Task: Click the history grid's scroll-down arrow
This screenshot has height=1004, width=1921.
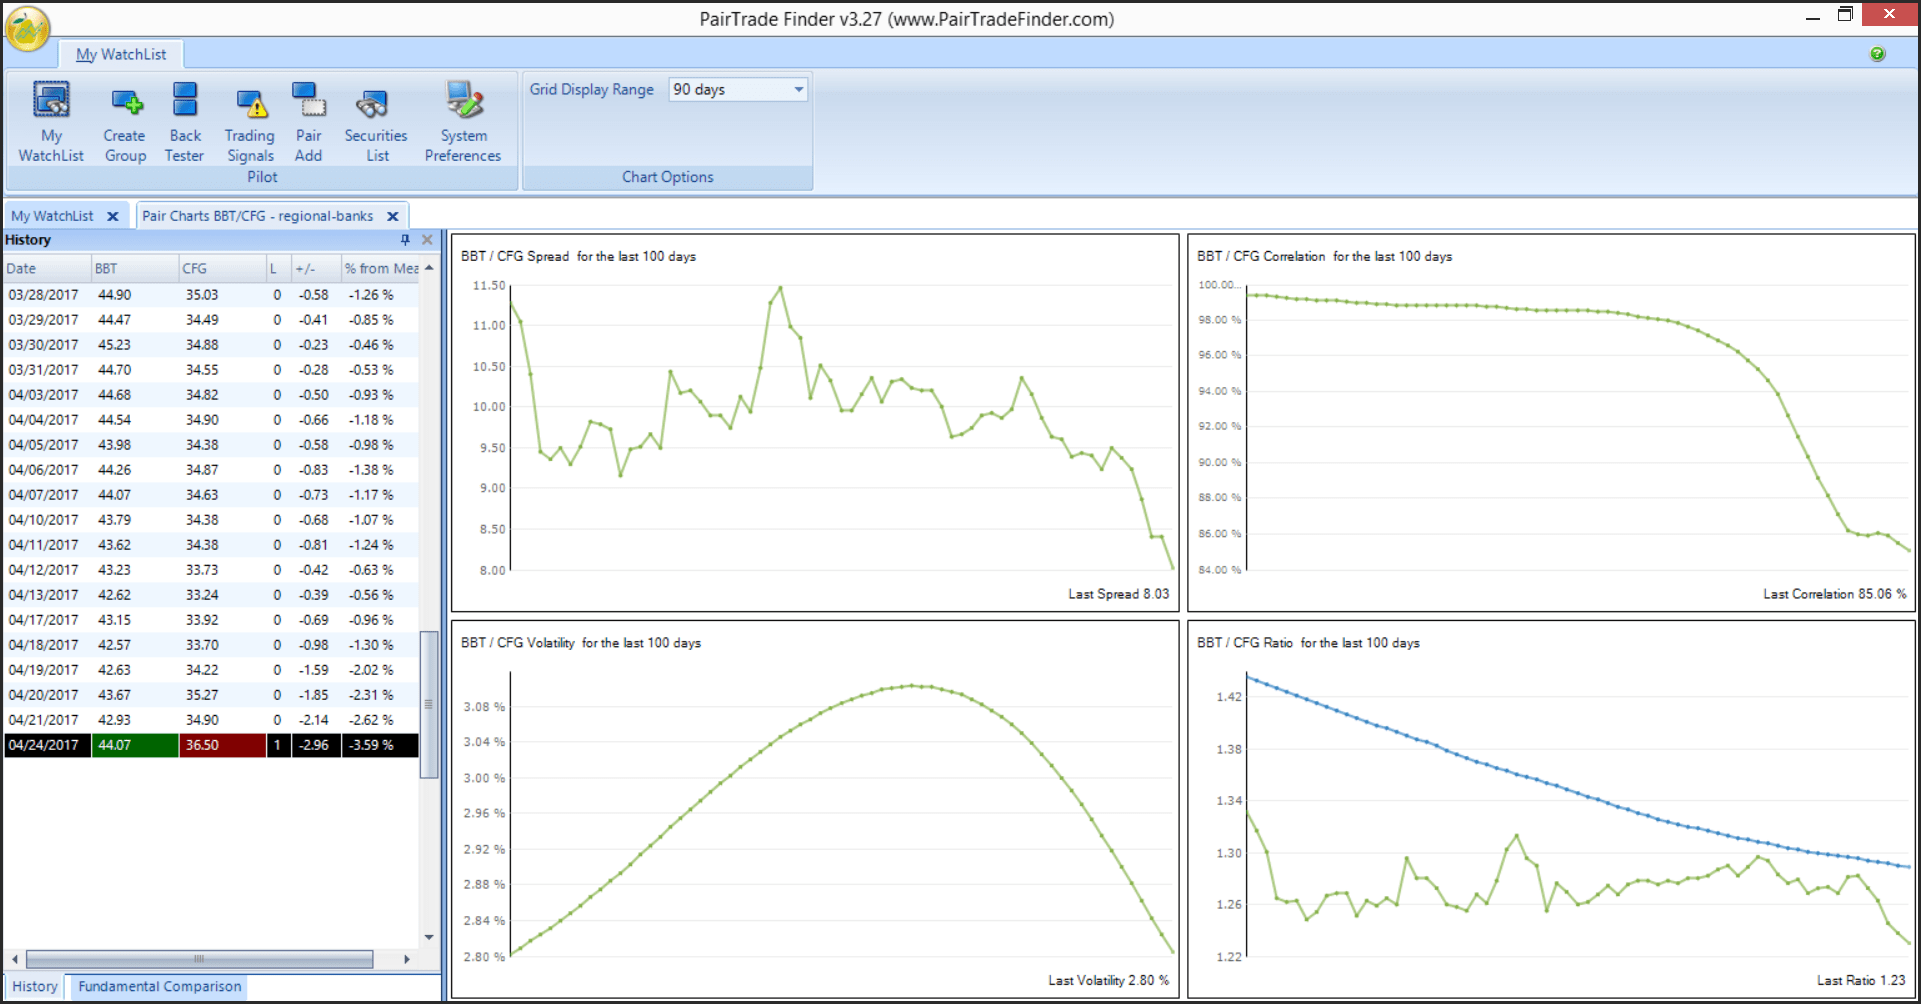Action: coord(429,937)
